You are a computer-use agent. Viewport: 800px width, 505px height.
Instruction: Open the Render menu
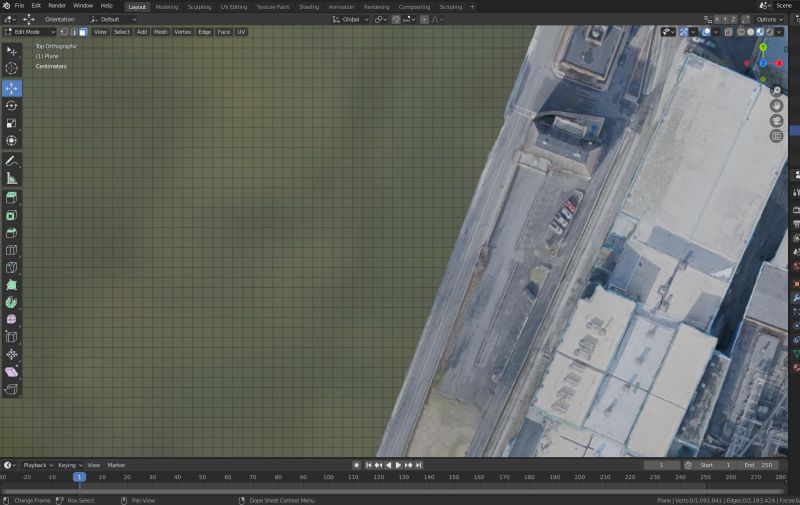(x=57, y=6)
